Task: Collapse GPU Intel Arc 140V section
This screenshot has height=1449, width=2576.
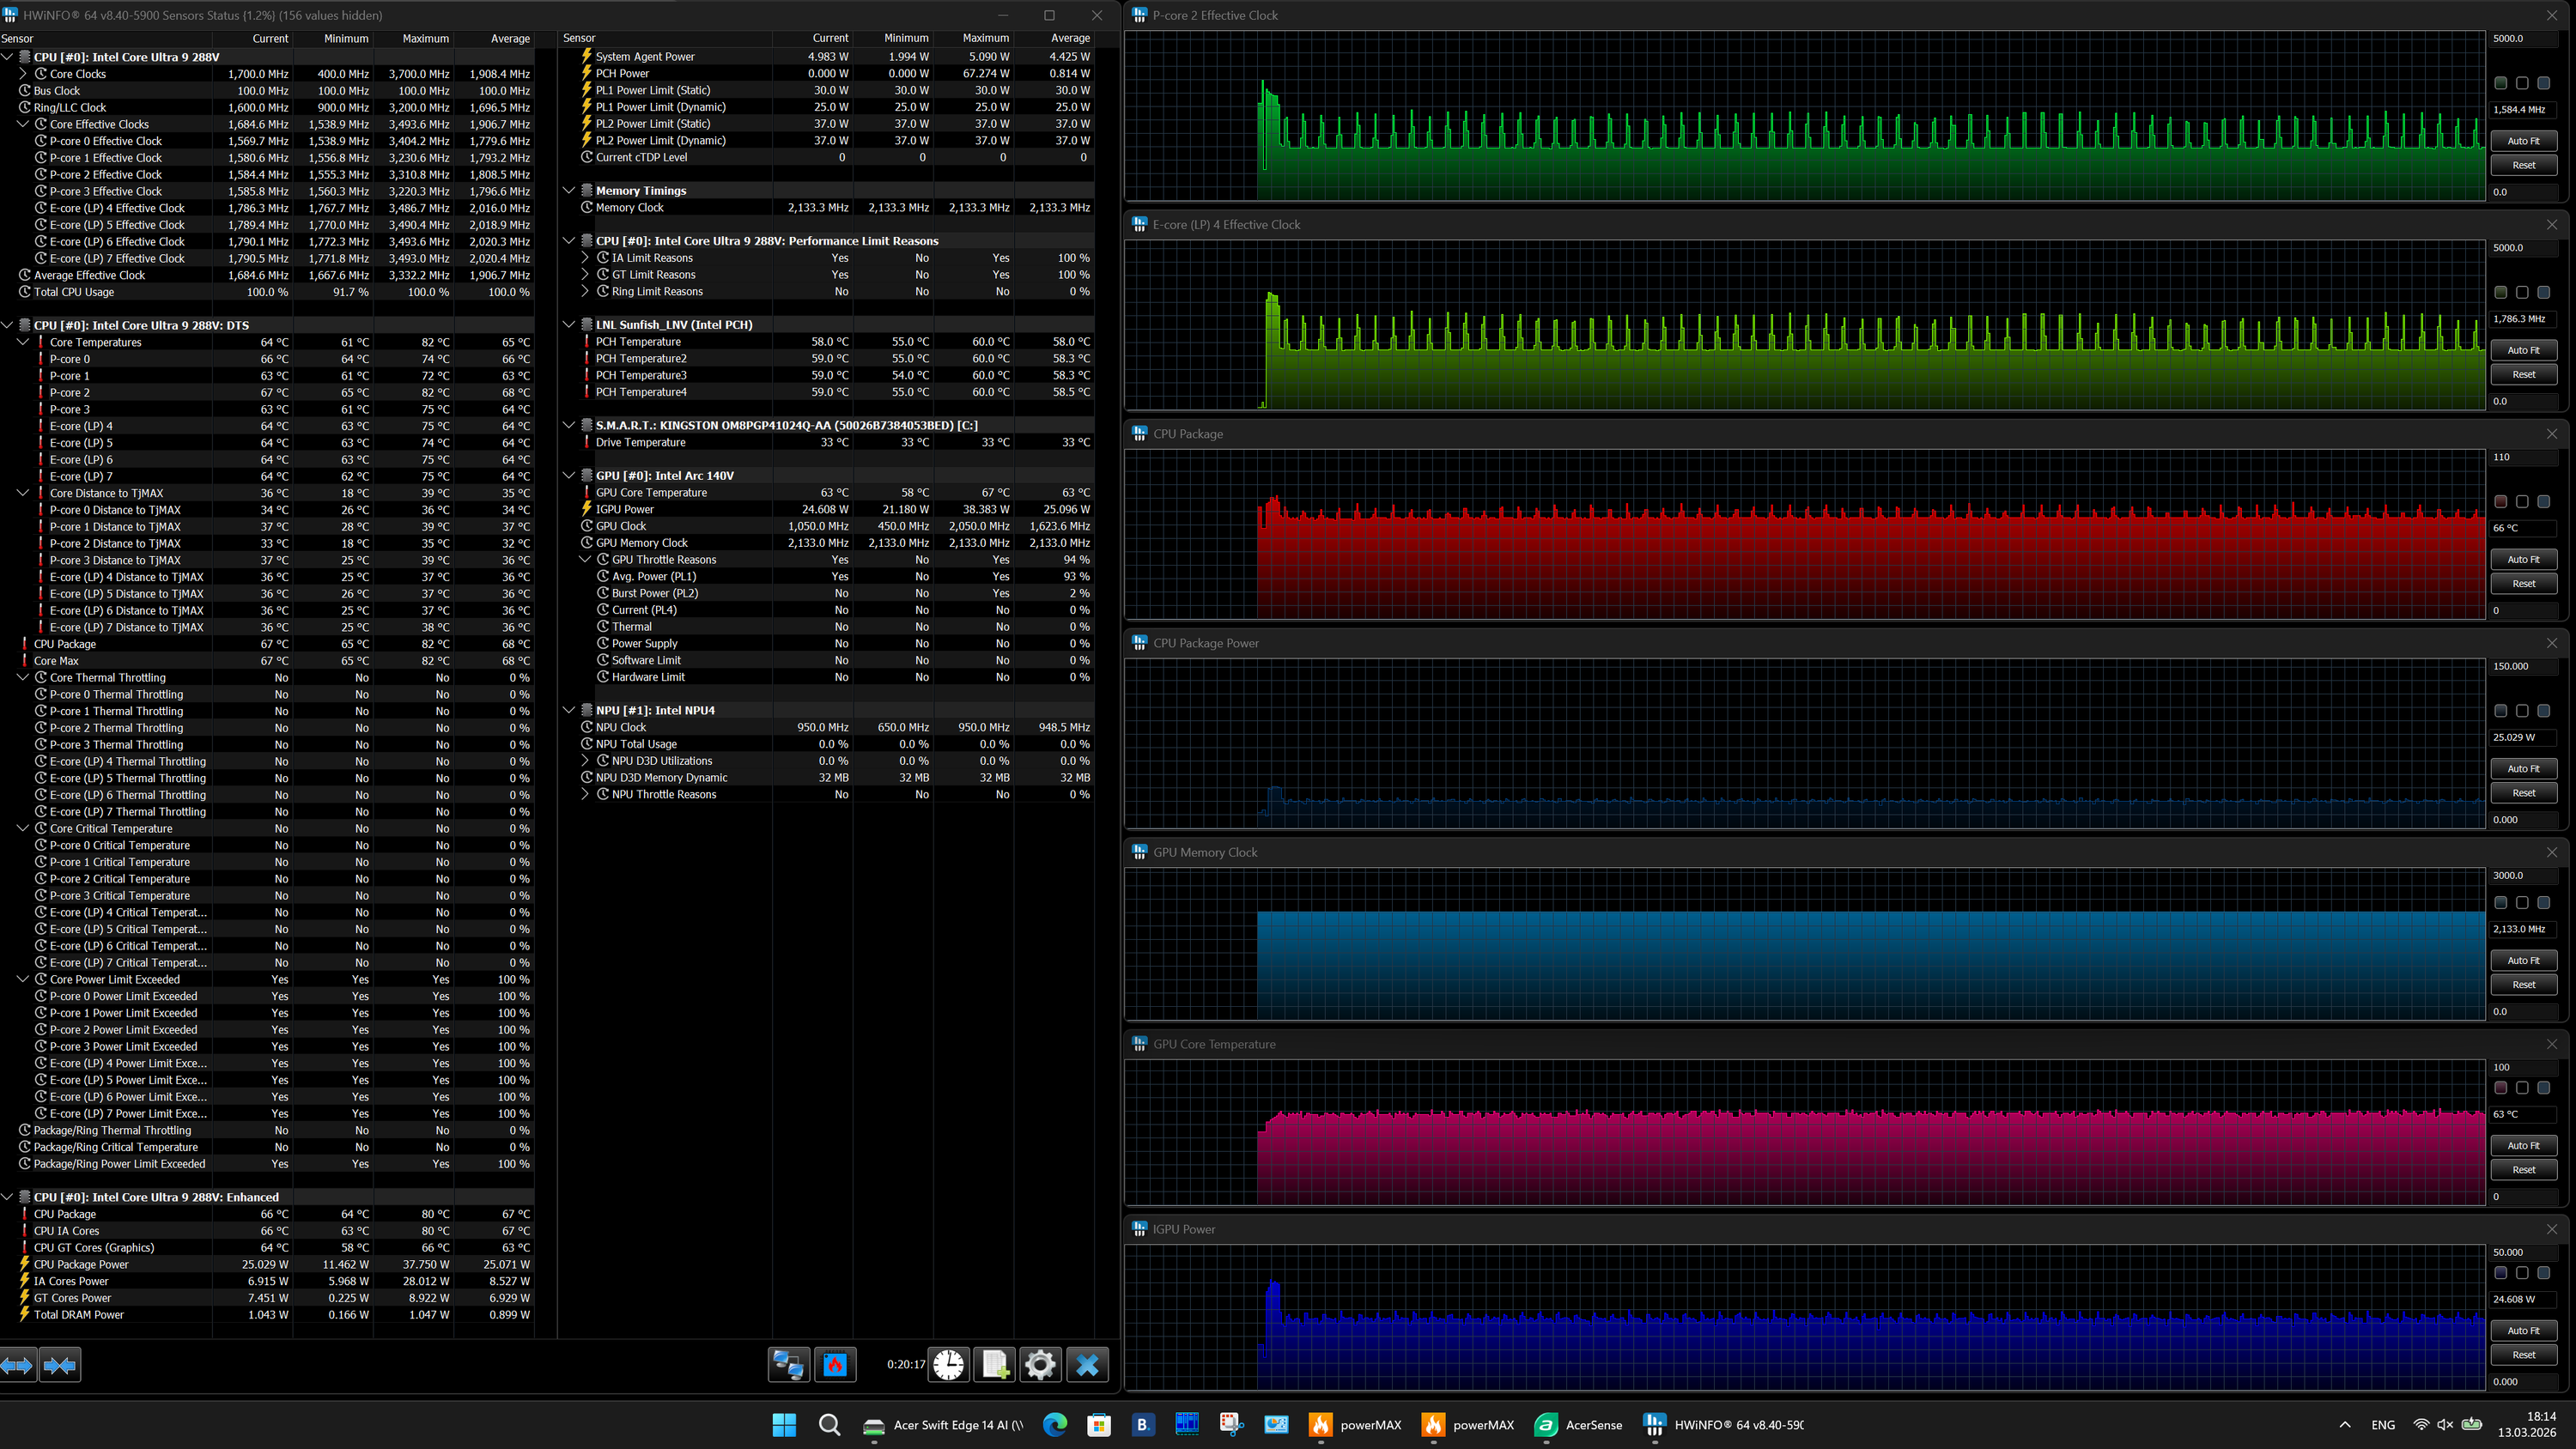Action: coord(569,476)
